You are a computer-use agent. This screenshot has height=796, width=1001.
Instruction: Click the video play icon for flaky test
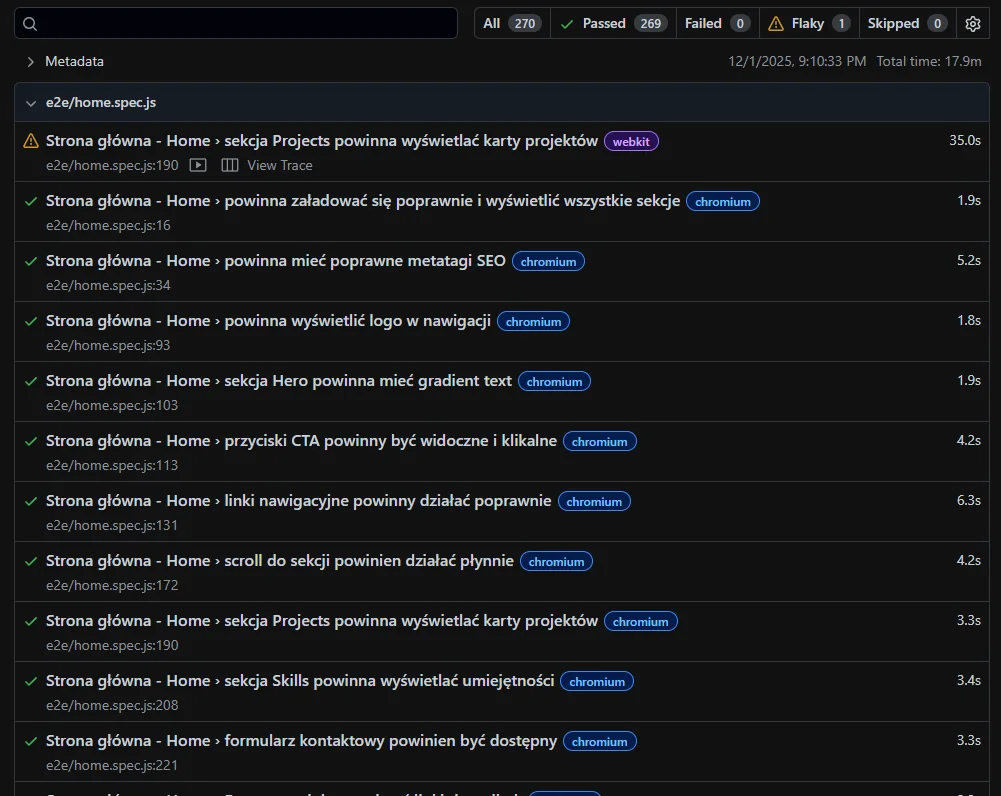click(198, 165)
